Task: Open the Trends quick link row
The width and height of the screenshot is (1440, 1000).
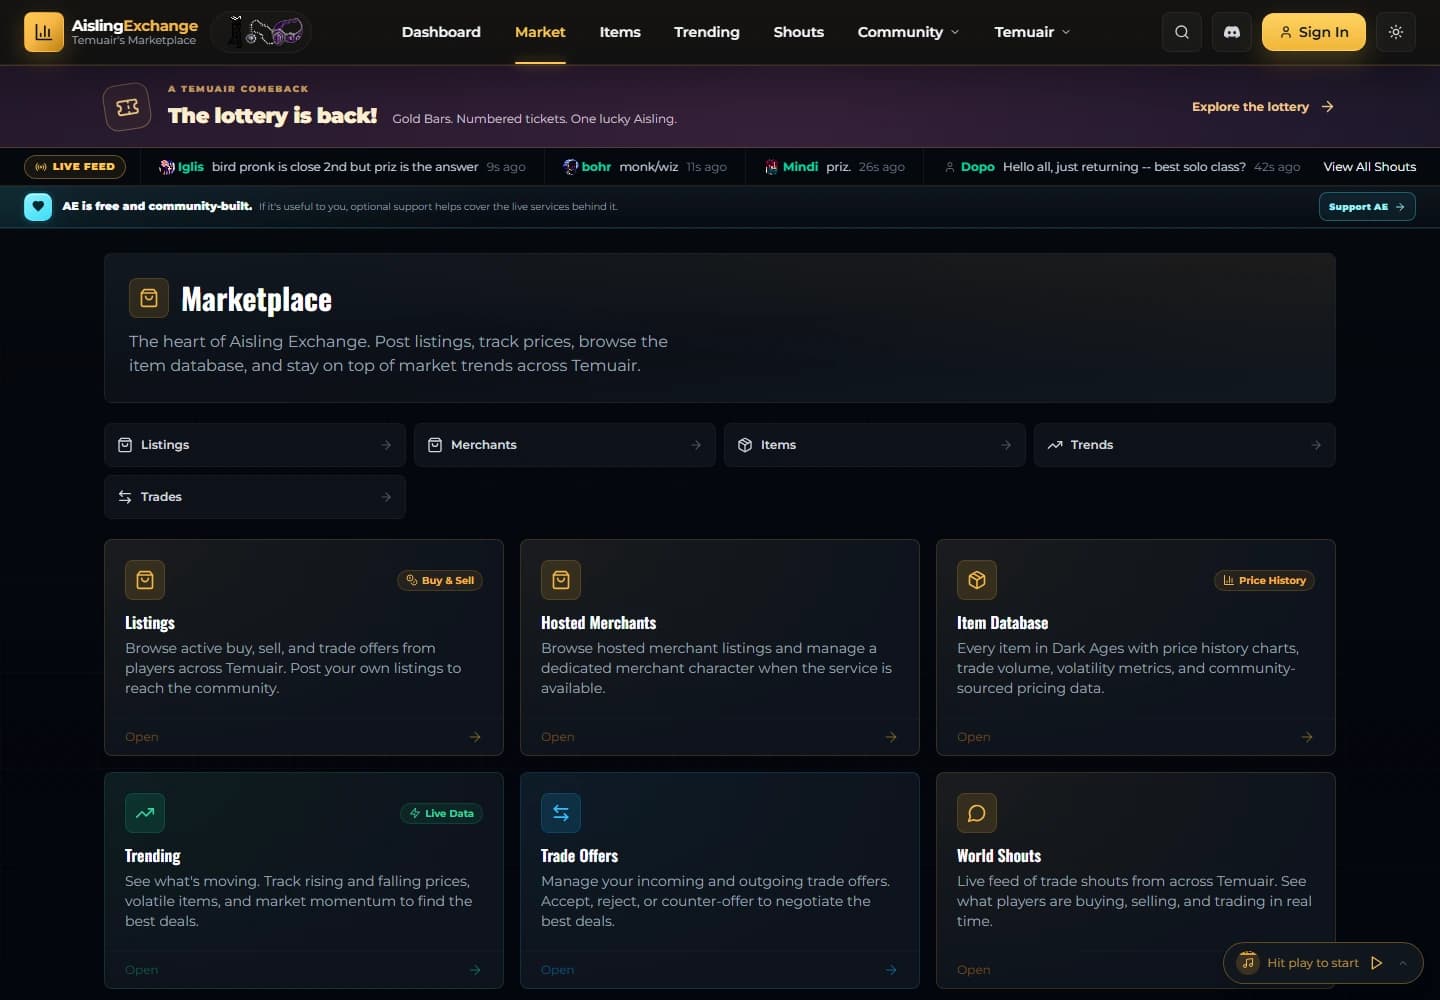Action: (x=1185, y=445)
